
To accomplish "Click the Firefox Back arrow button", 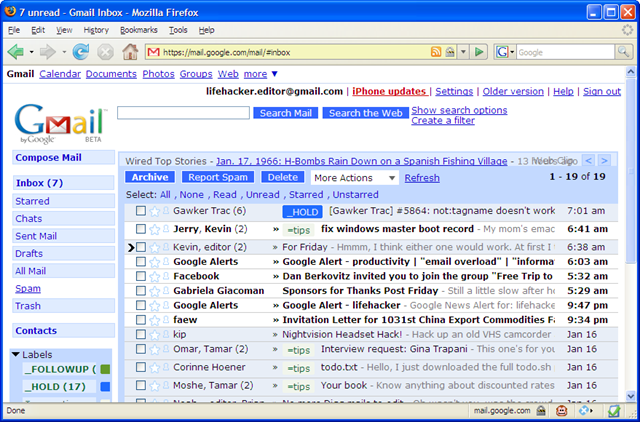I will [x=16, y=52].
